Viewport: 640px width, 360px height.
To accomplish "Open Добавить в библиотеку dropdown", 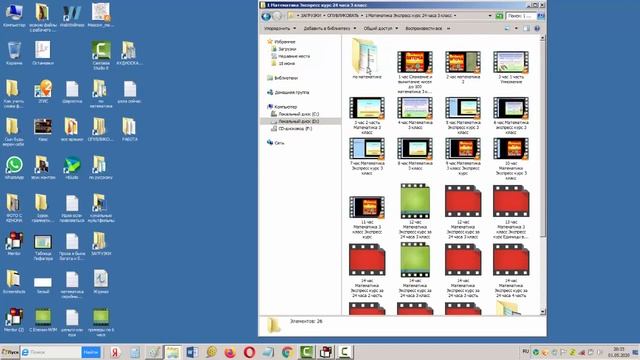I will pyautogui.click(x=330, y=29).
